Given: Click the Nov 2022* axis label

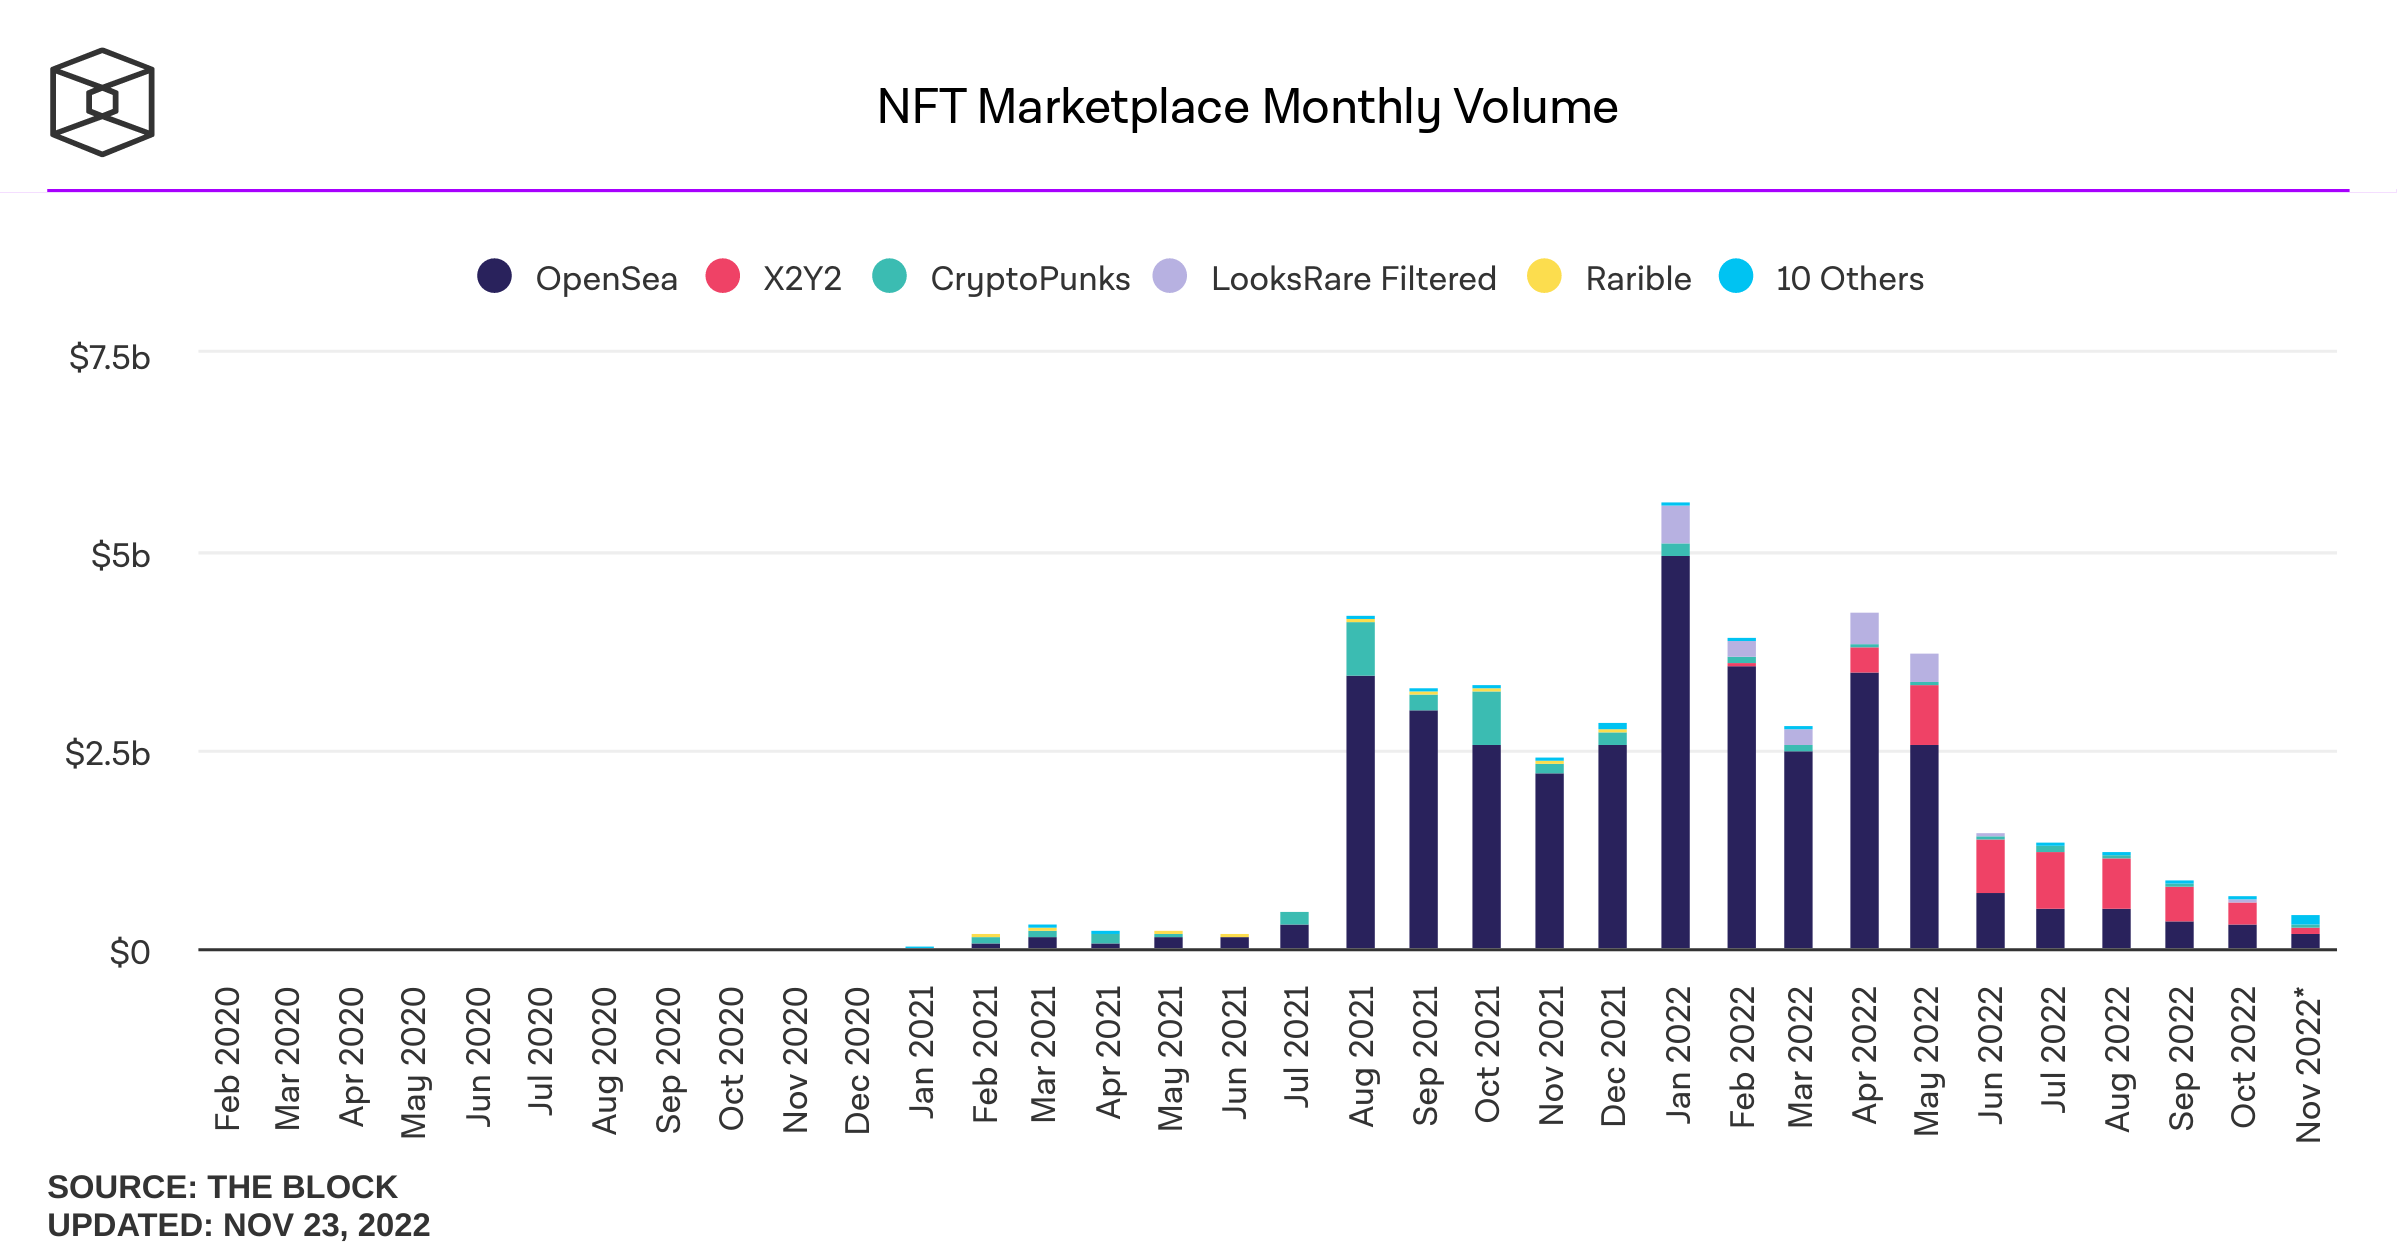Looking at the screenshot, I should [x=2308, y=1064].
